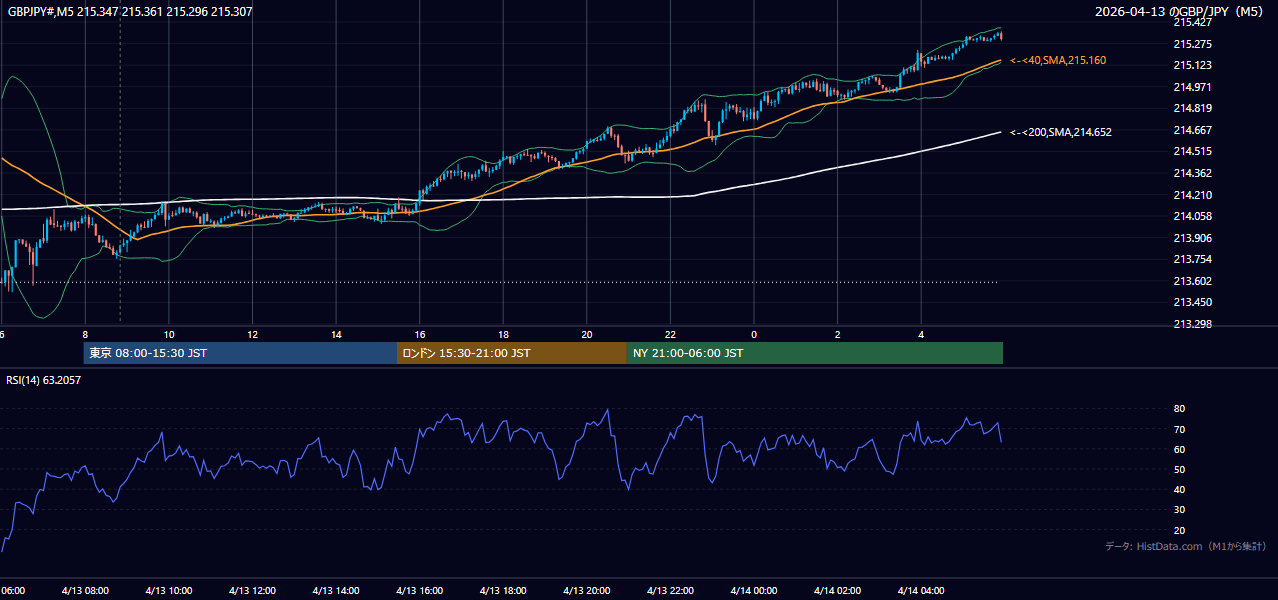The height and width of the screenshot is (600, 1278).
Task: Click RSI scale value 30
Action: [x=1179, y=510]
